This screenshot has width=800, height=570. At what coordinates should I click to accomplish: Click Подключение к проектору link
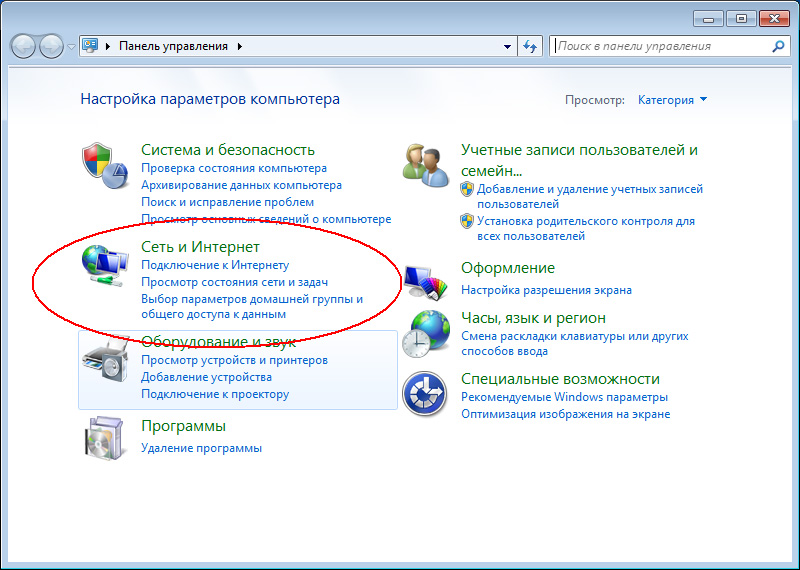pyautogui.click(x=215, y=393)
